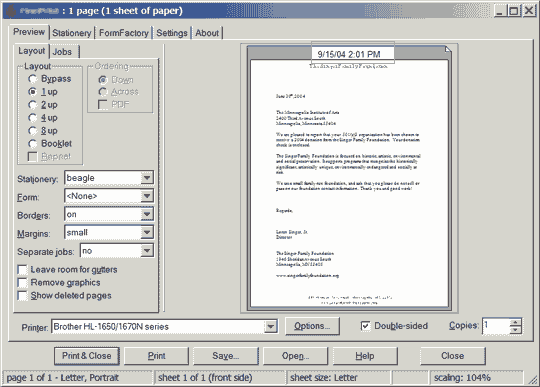The image size is (540, 387).
Task: Click the window resize grip icon
Action: coord(532,379)
